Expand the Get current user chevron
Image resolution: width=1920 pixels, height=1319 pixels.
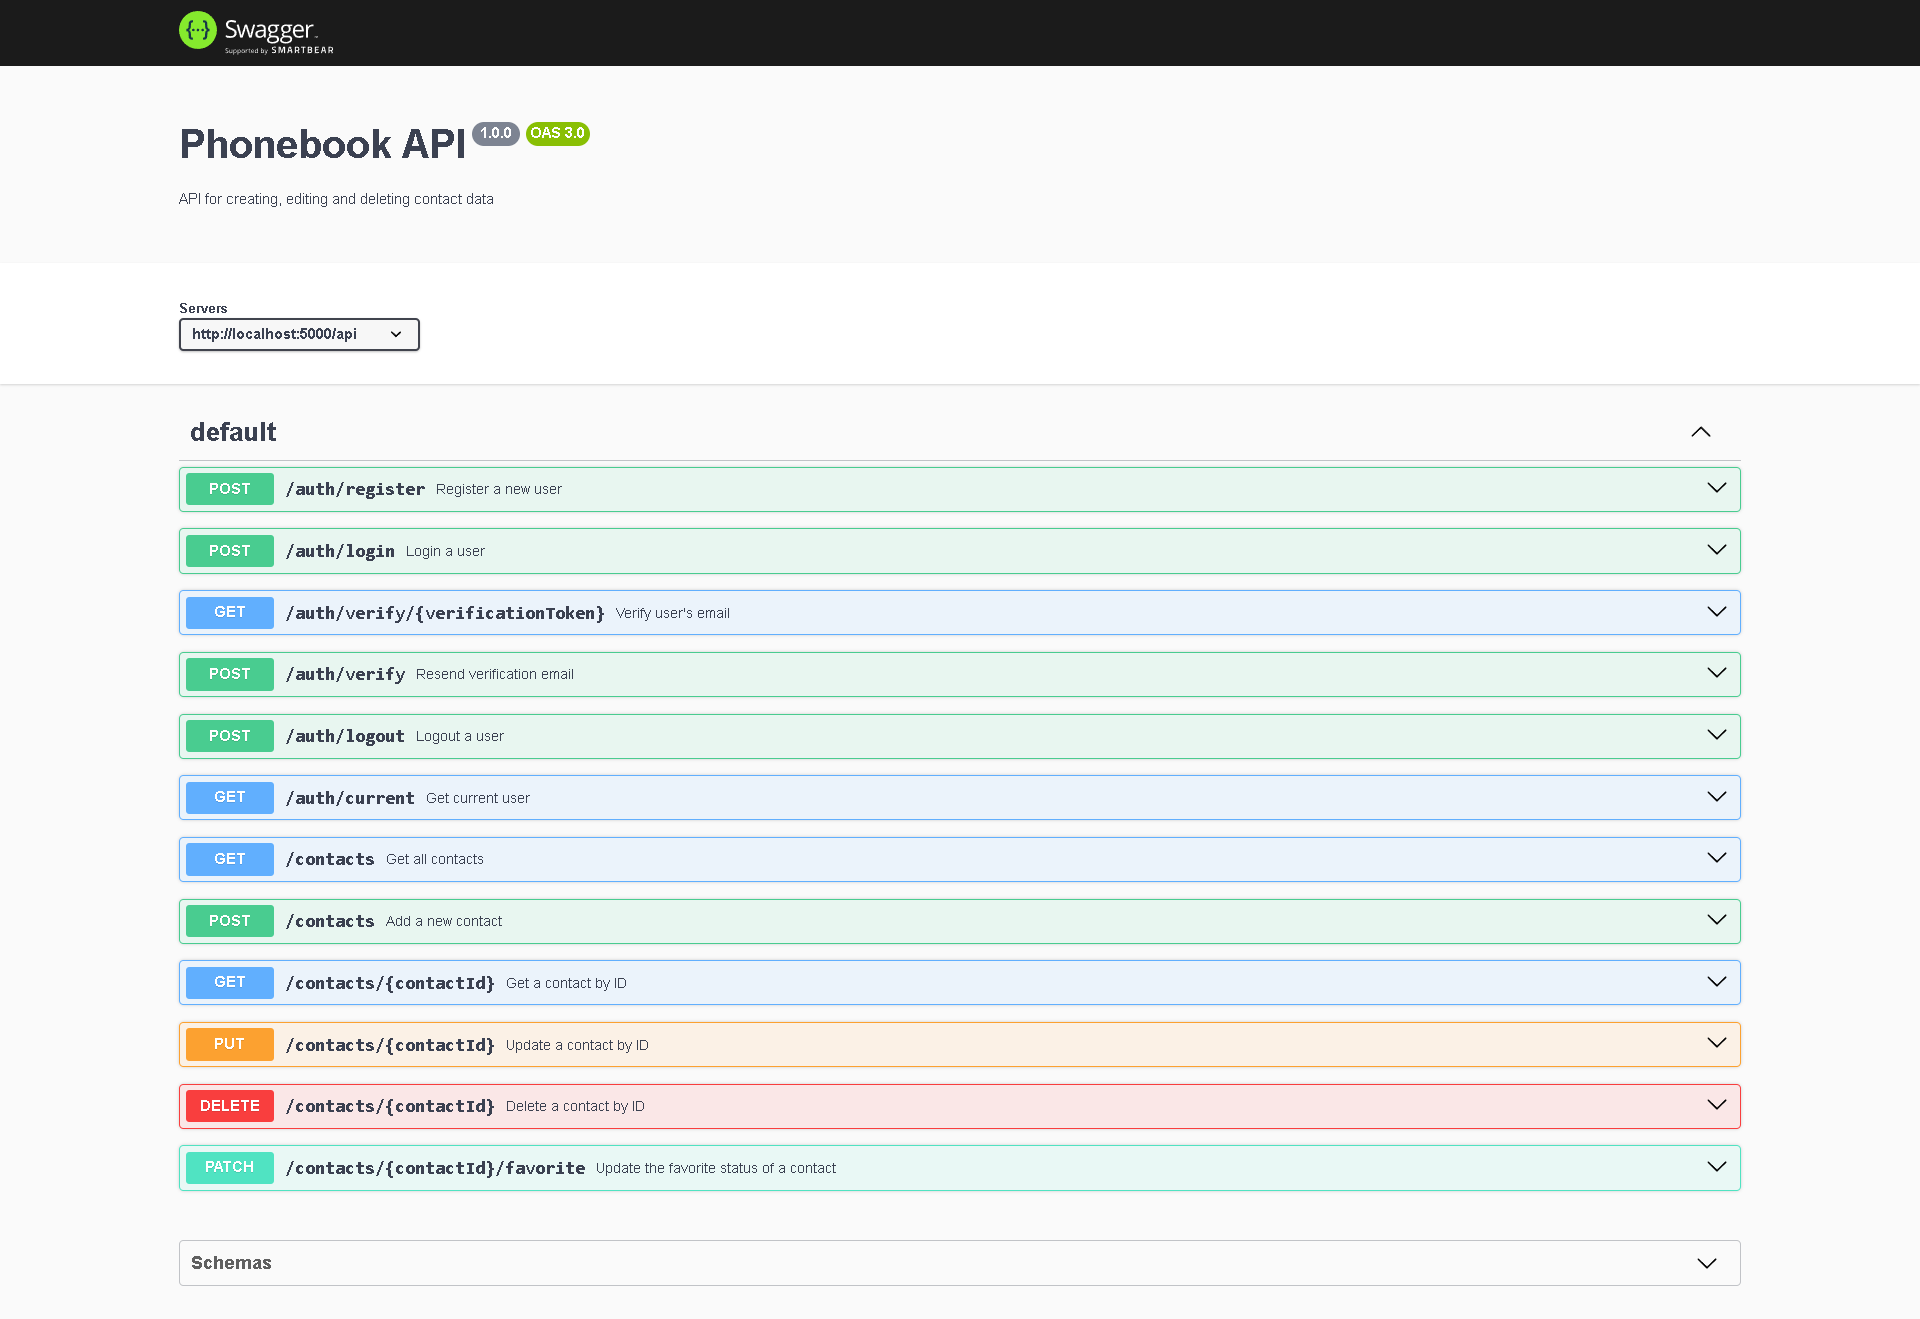[x=1716, y=797]
